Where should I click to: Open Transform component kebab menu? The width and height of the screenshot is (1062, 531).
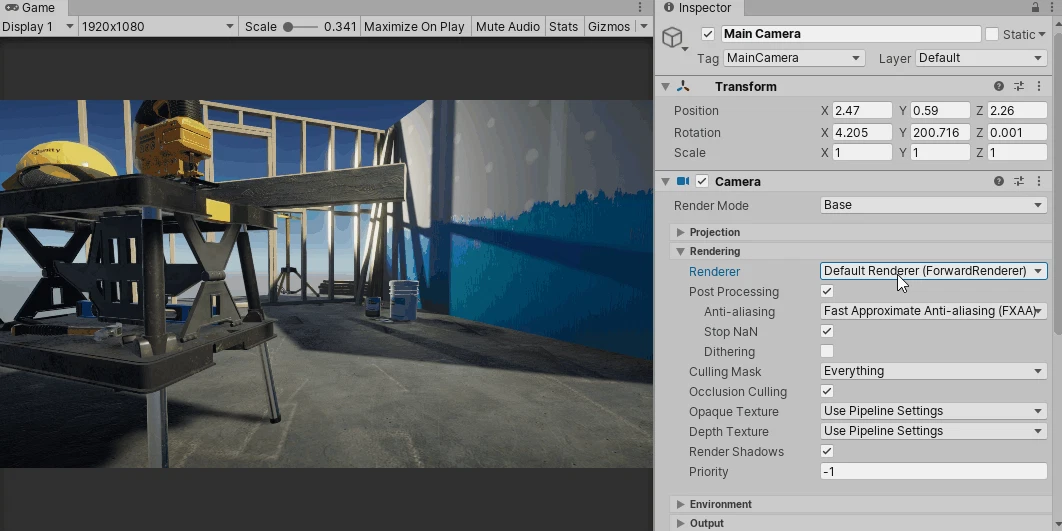pyautogui.click(x=1039, y=86)
